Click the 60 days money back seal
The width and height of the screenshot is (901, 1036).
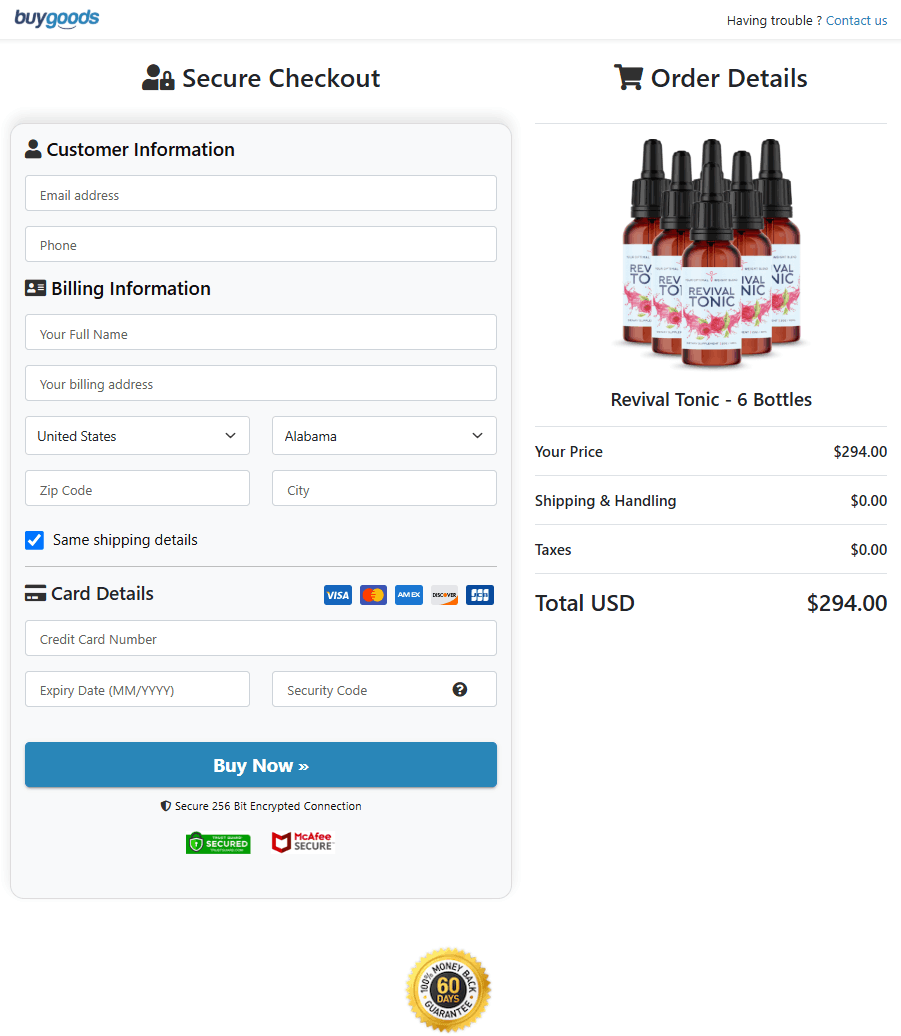449,990
